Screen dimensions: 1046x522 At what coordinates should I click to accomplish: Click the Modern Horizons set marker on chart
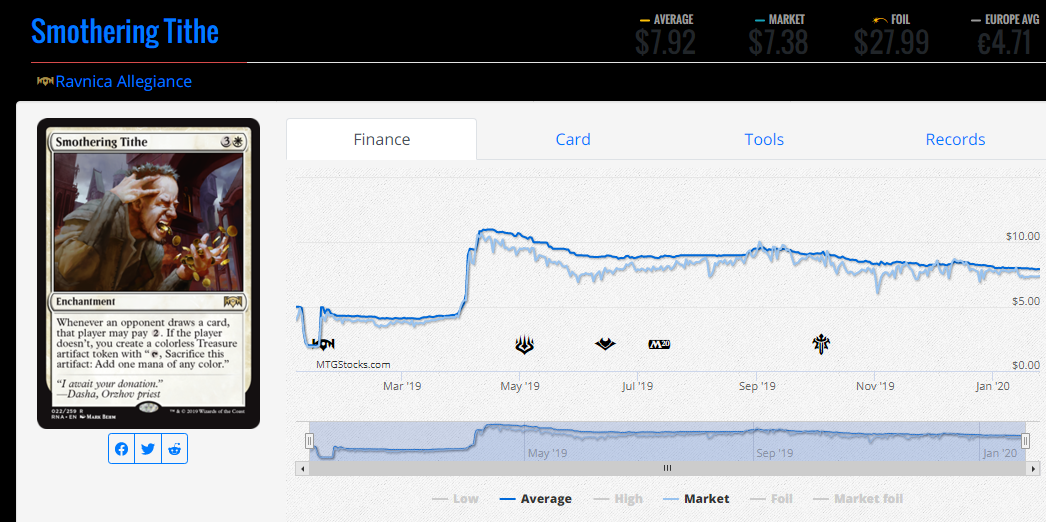605,344
